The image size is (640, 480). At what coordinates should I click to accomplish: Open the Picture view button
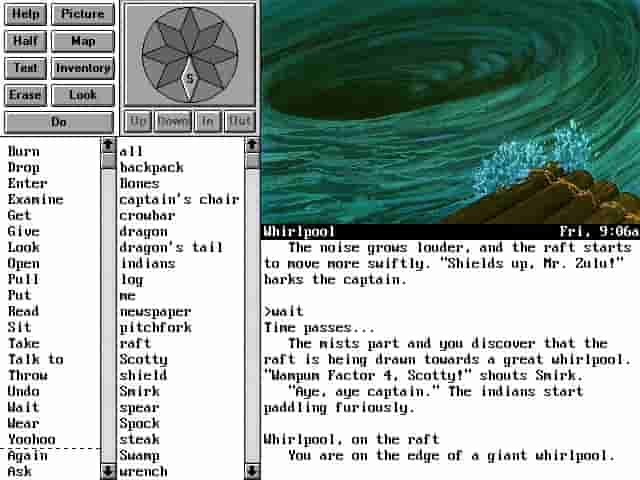point(83,14)
